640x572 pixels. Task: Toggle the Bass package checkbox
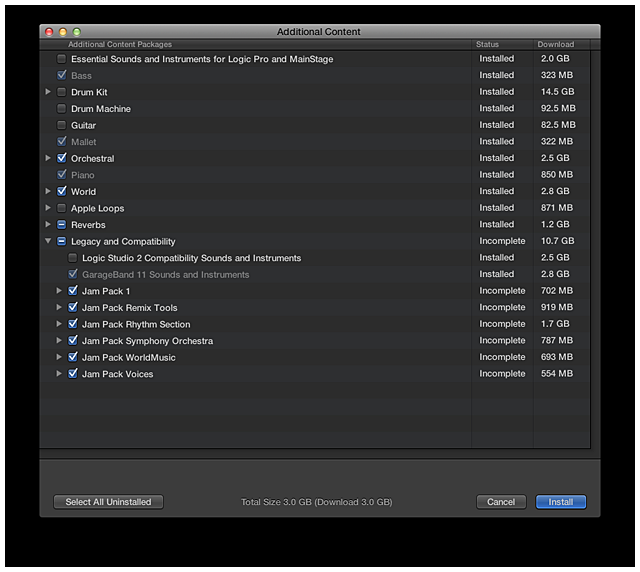(61, 75)
